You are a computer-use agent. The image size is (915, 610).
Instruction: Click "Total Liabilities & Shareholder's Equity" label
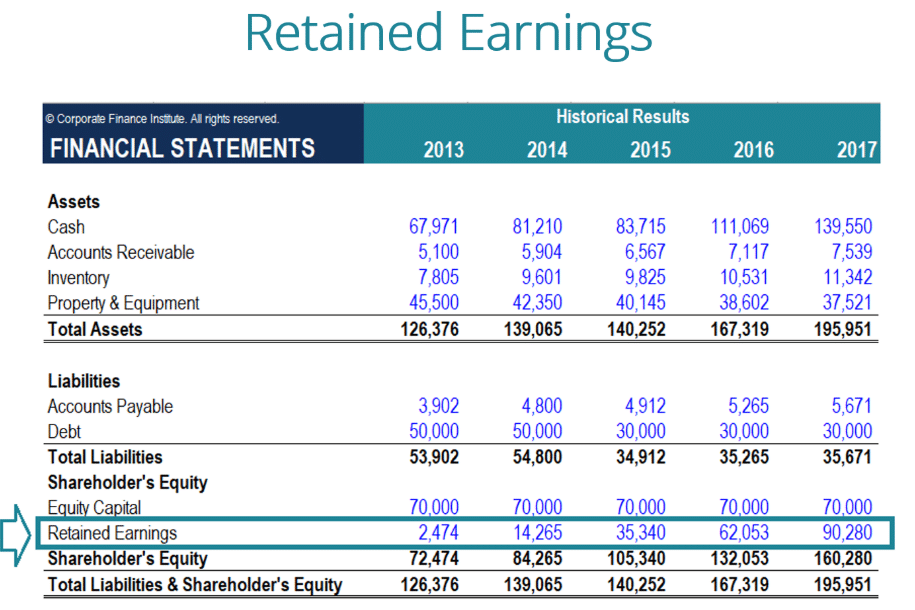coord(195,585)
